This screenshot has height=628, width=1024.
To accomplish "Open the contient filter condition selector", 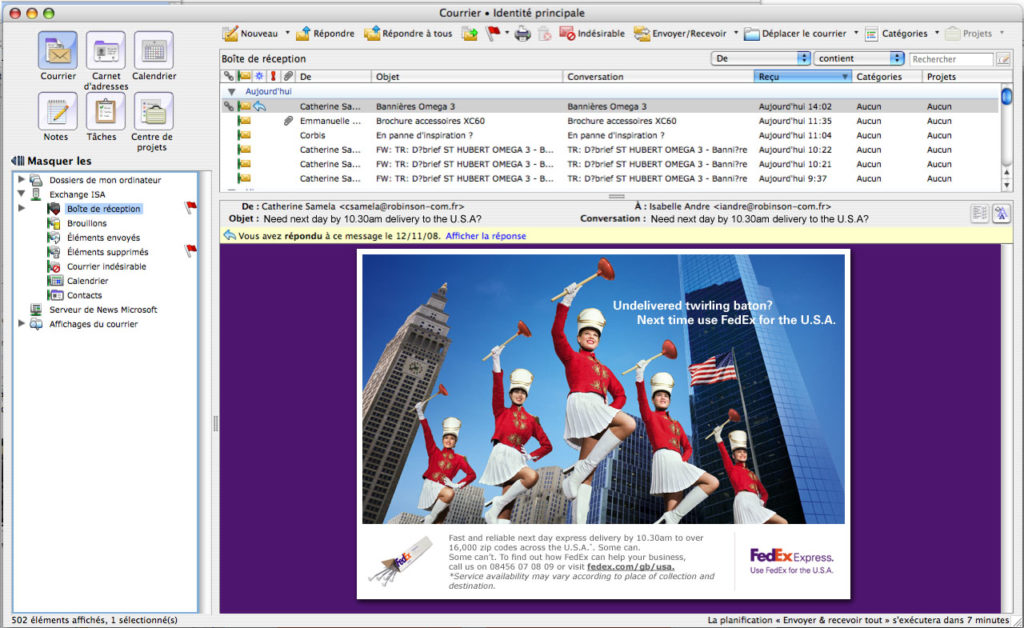I will tap(859, 59).
